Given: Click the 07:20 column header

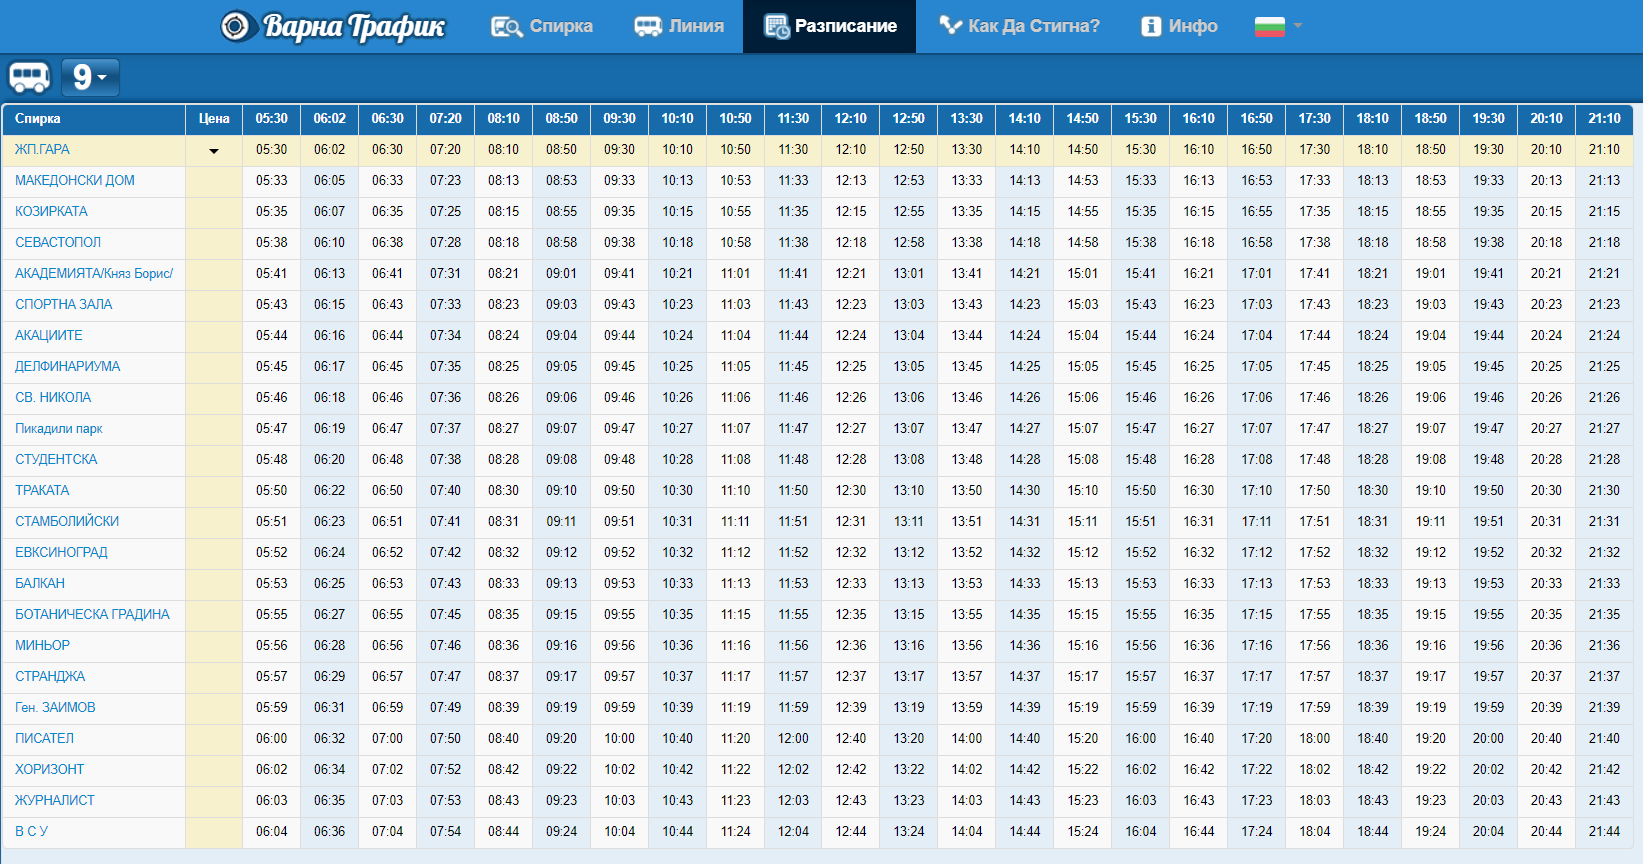Looking at the screenshot, I should [x=445, y=118].
